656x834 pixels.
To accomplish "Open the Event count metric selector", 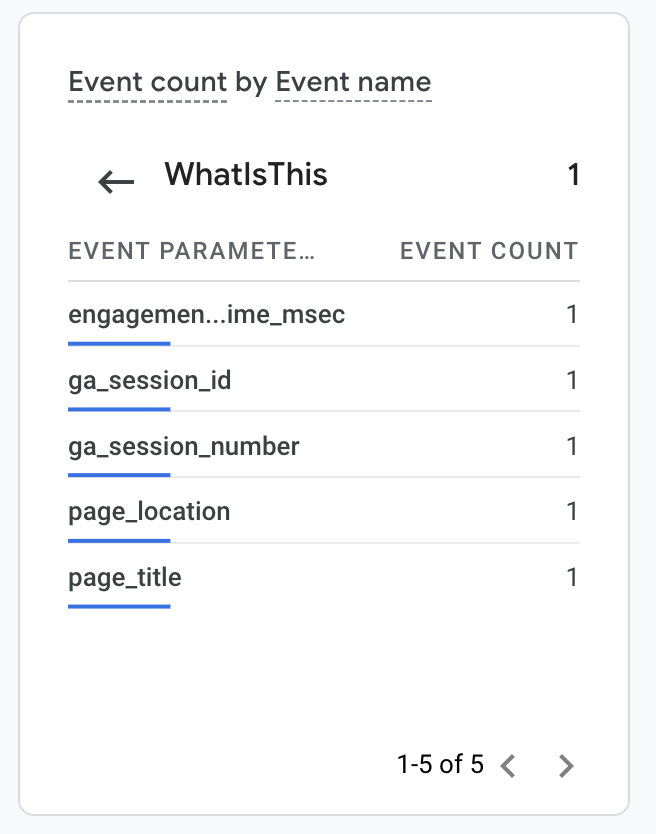I will pos(147,82).
